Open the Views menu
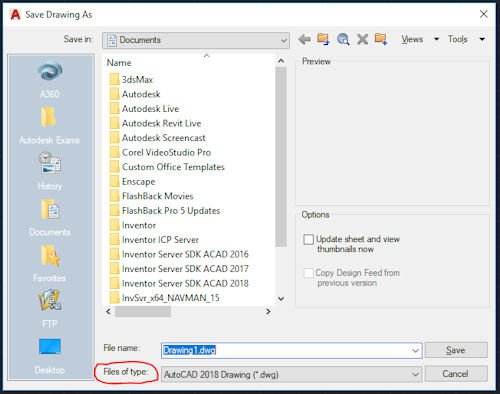Viewport: 500px width, 394px height. click(x=412, y=39)
